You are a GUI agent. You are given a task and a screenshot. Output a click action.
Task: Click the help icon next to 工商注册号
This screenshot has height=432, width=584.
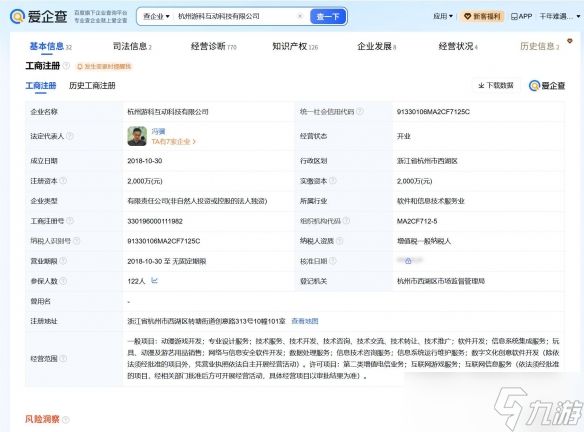[x=70, y=221]
